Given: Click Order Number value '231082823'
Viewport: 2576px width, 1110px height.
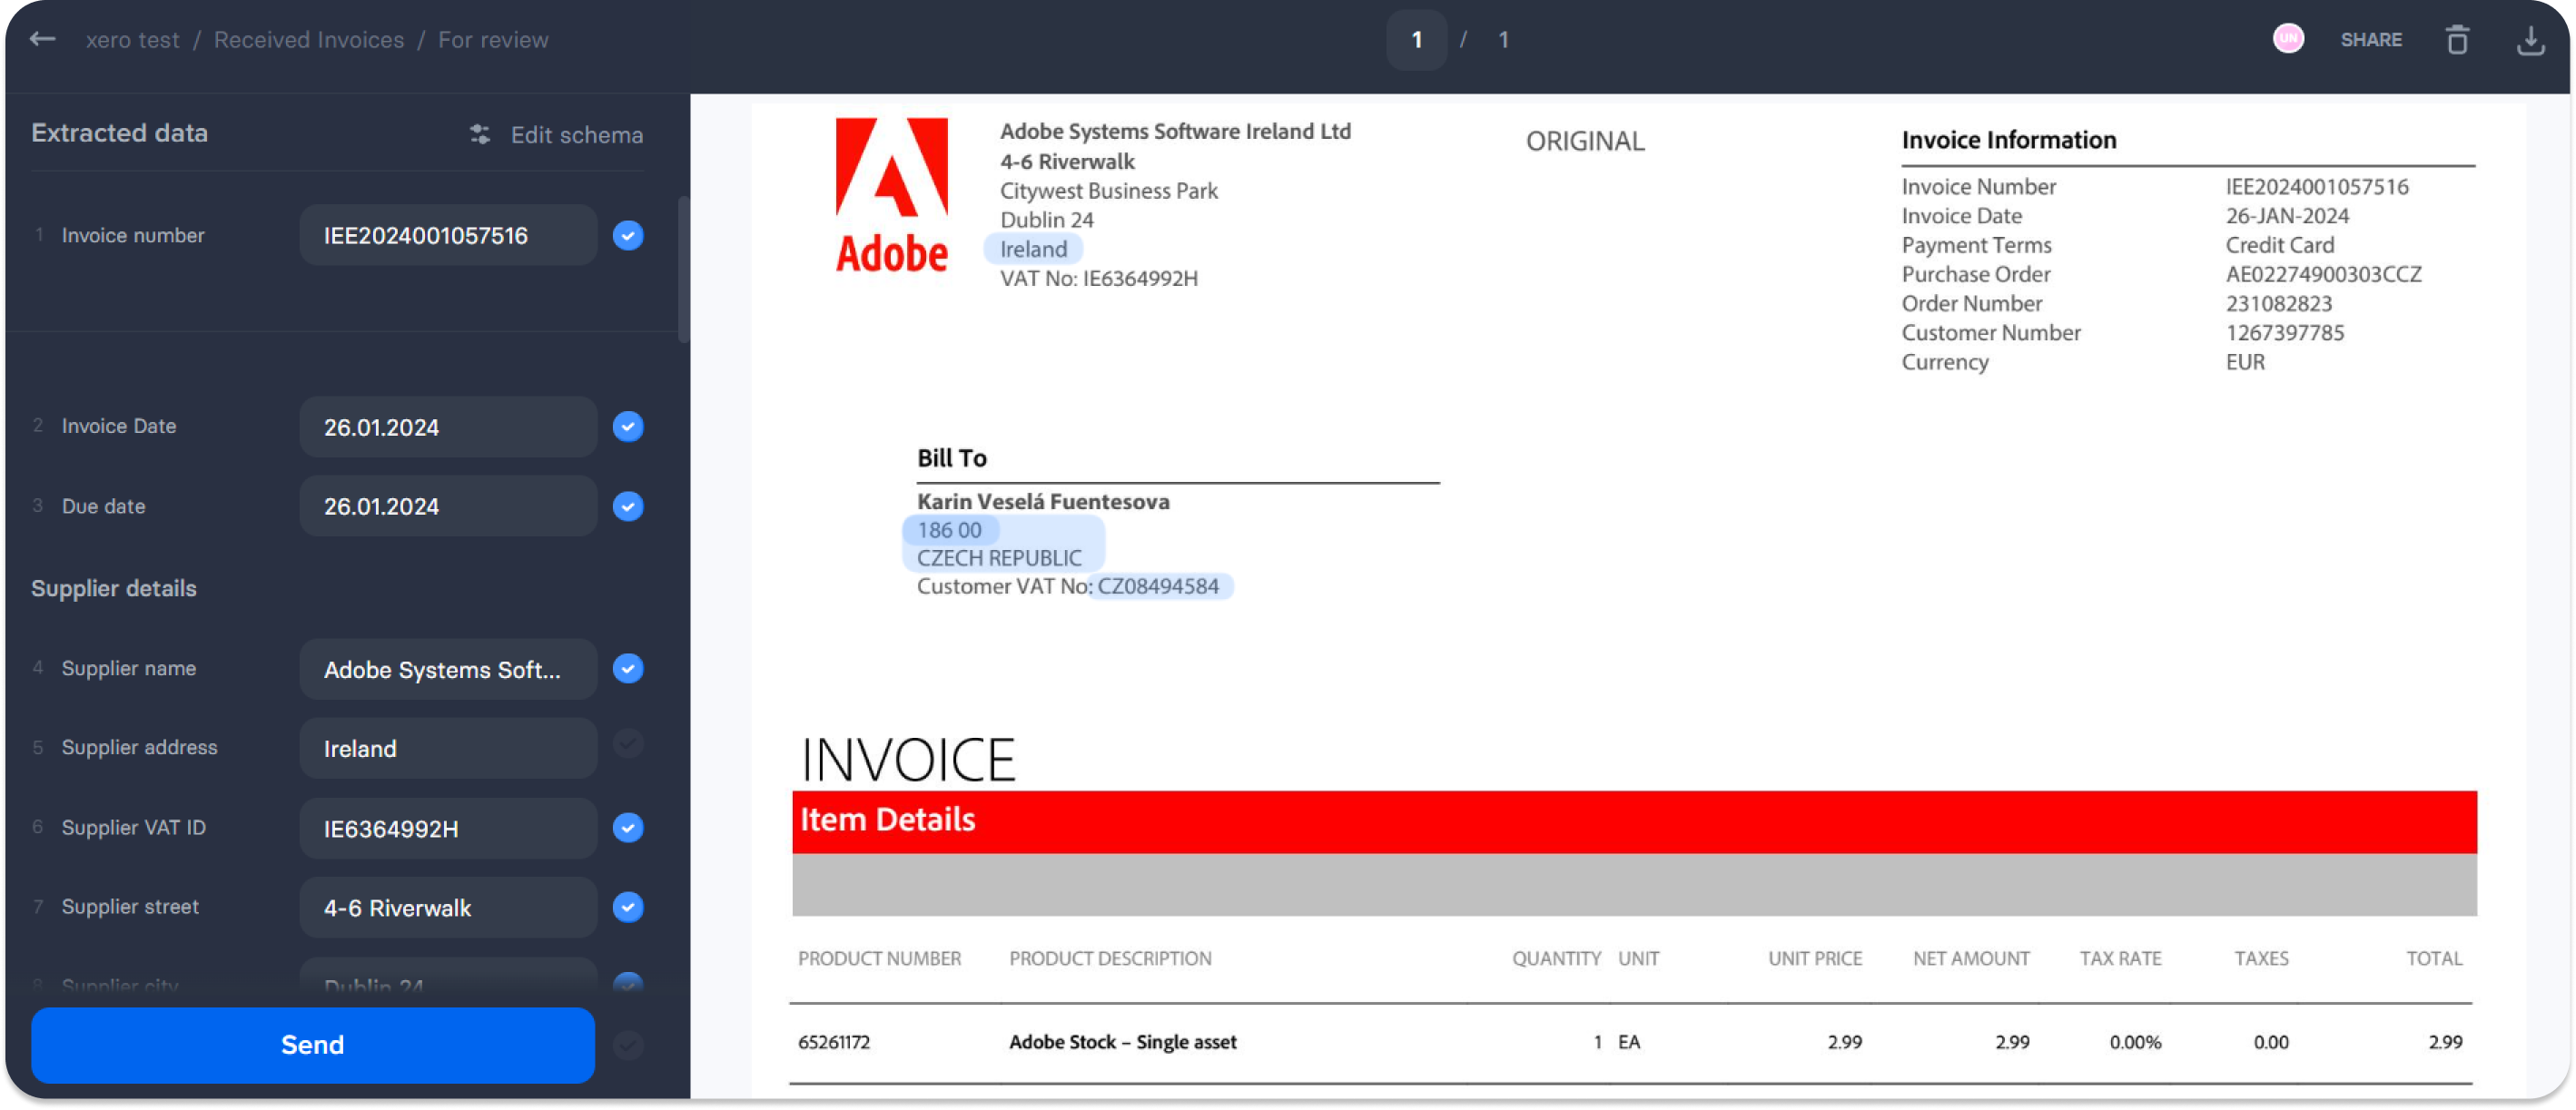Looking at the screenshot, I should [x=2278, y=303].
